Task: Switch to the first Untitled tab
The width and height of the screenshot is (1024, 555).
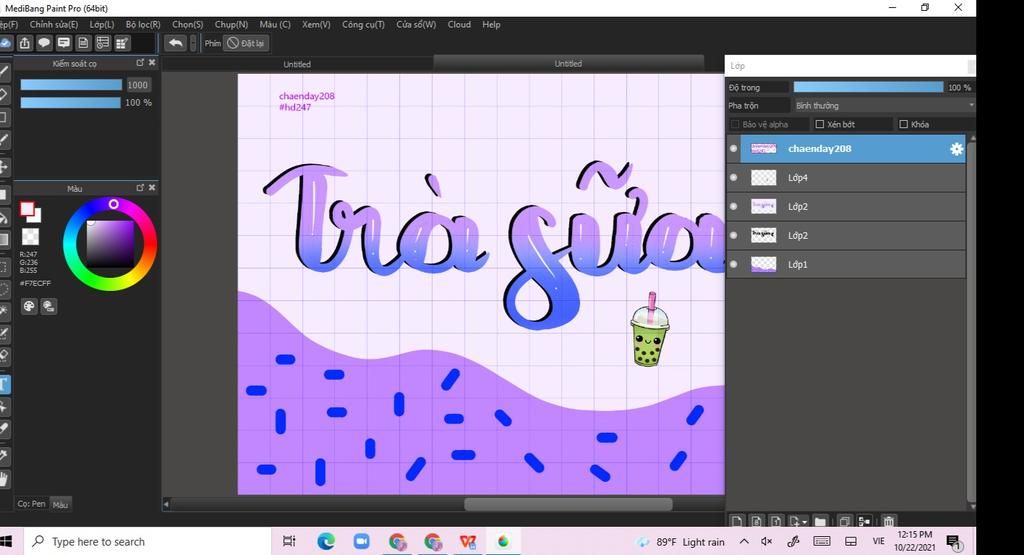Action: [x=297, y=64]
